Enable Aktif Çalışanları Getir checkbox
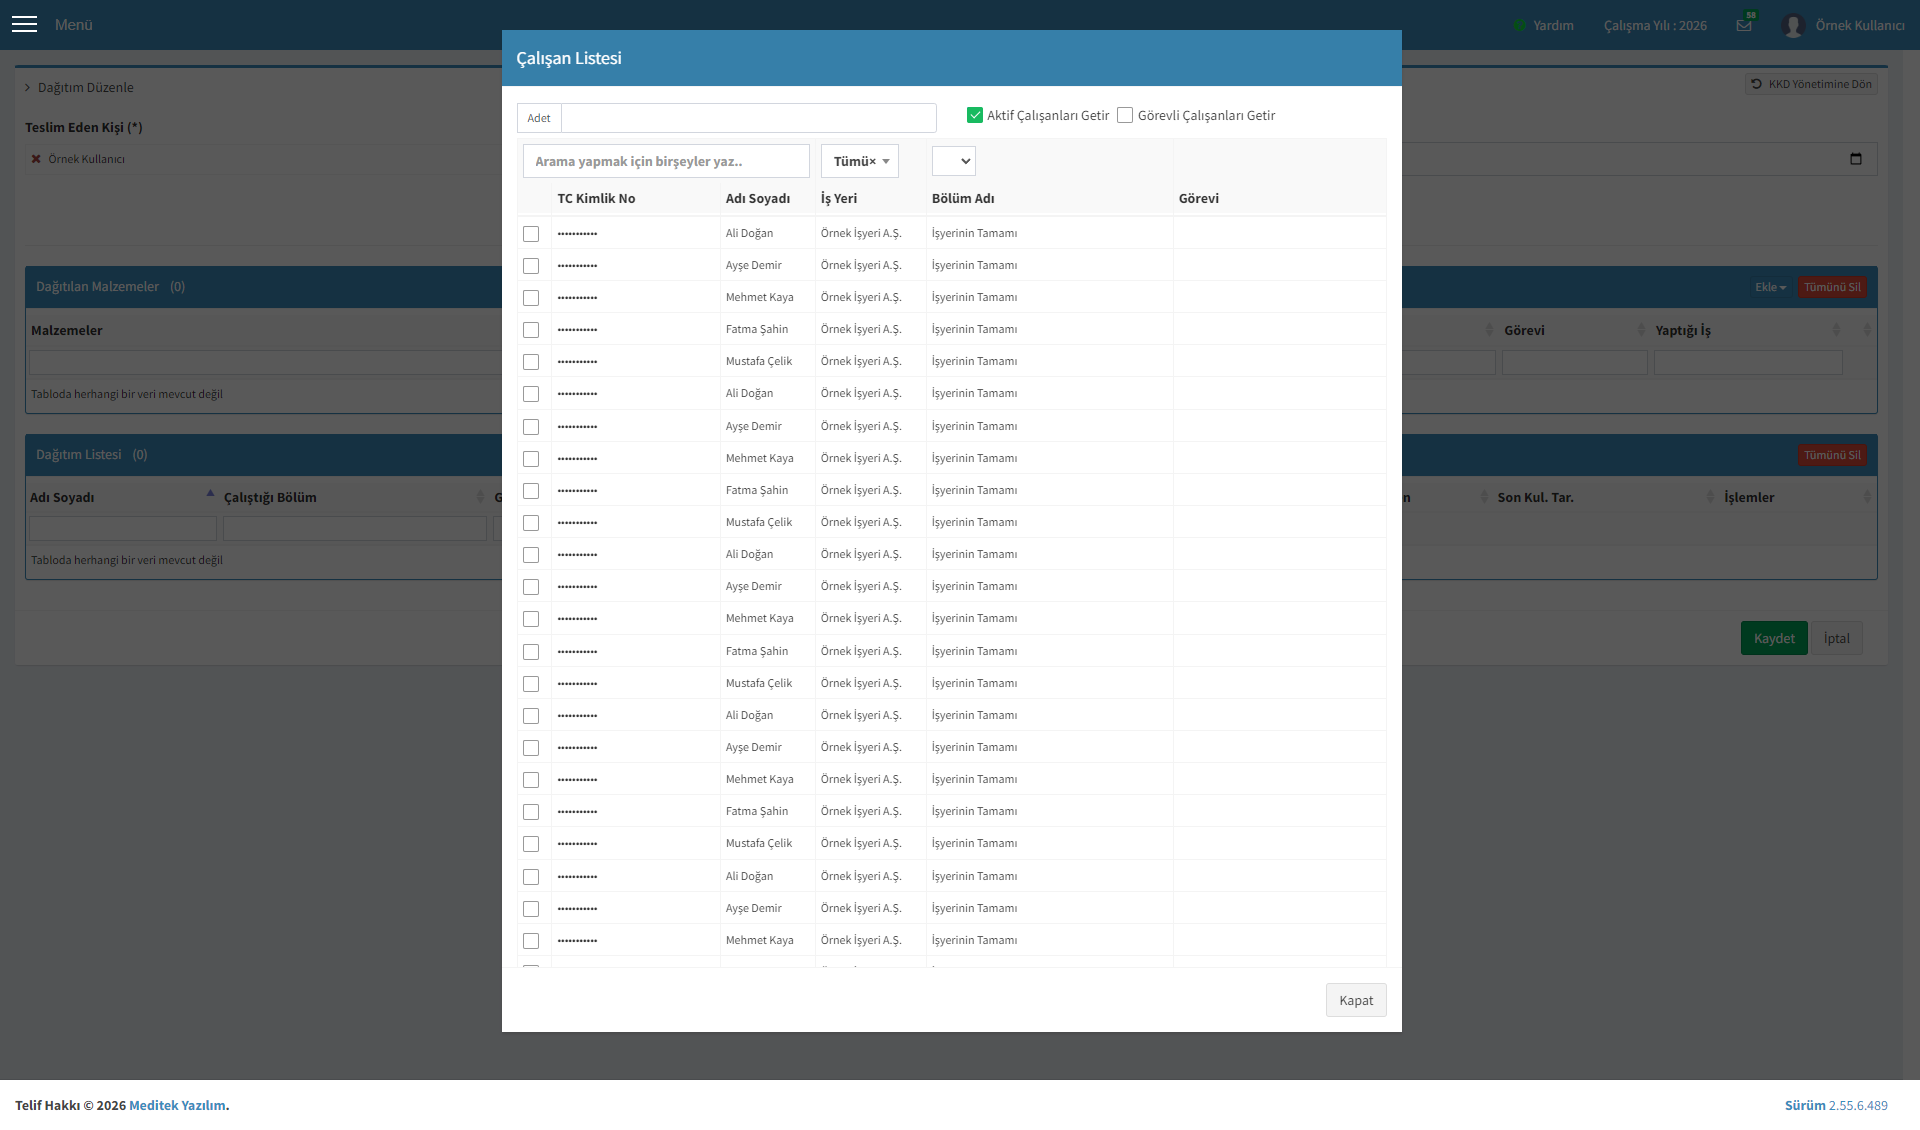This screenshot has height=1130, width=1920. (x=975, y=115)
